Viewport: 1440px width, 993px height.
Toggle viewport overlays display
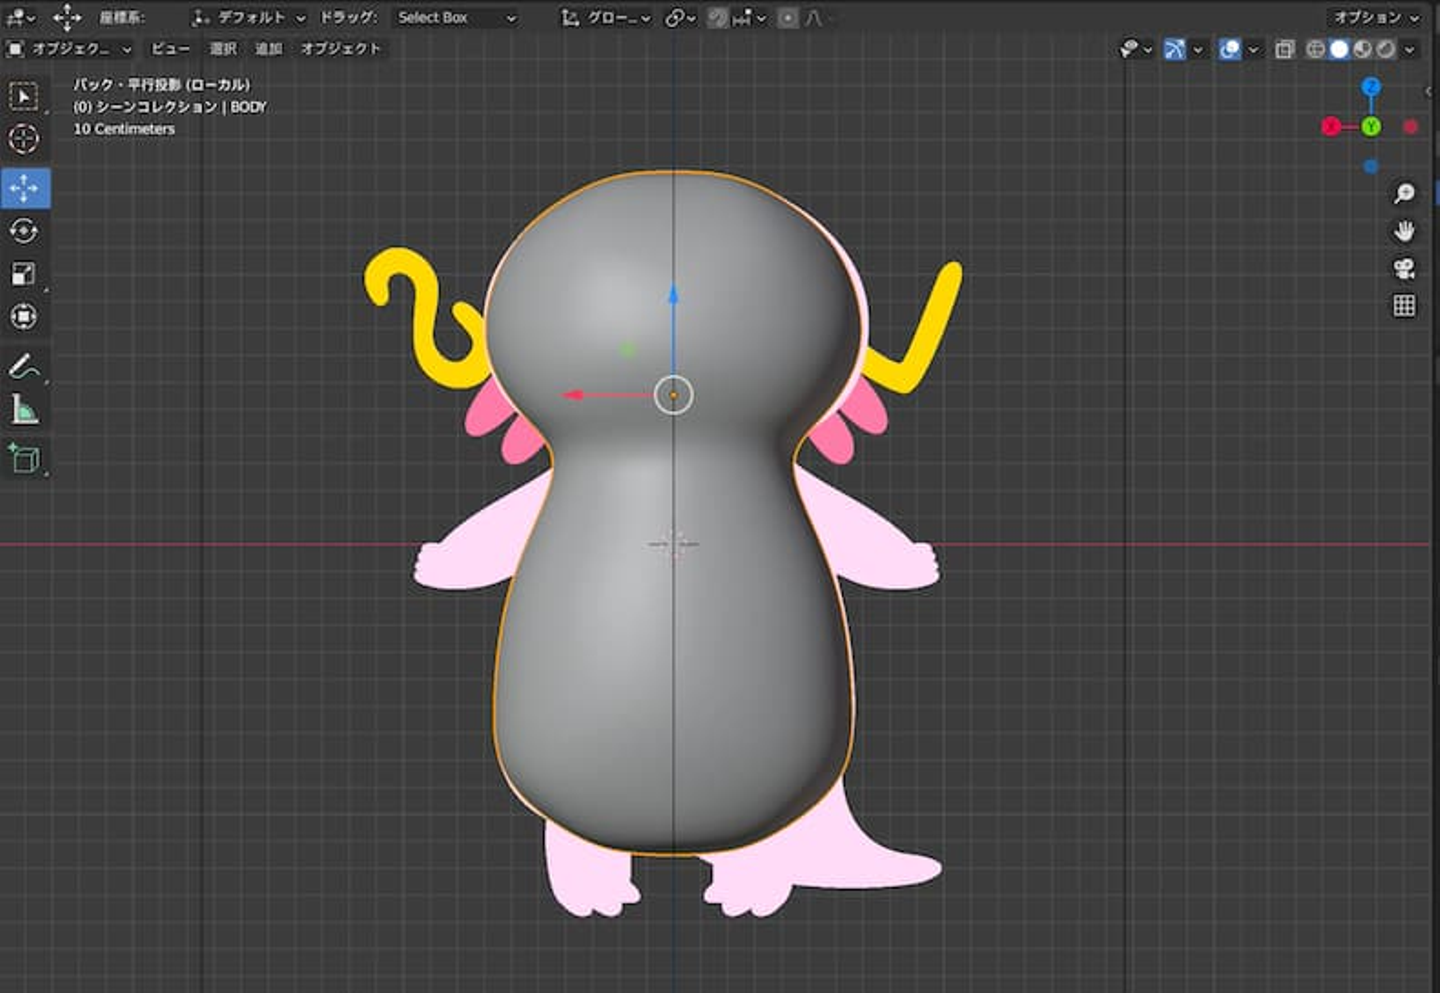(1229, 49)
